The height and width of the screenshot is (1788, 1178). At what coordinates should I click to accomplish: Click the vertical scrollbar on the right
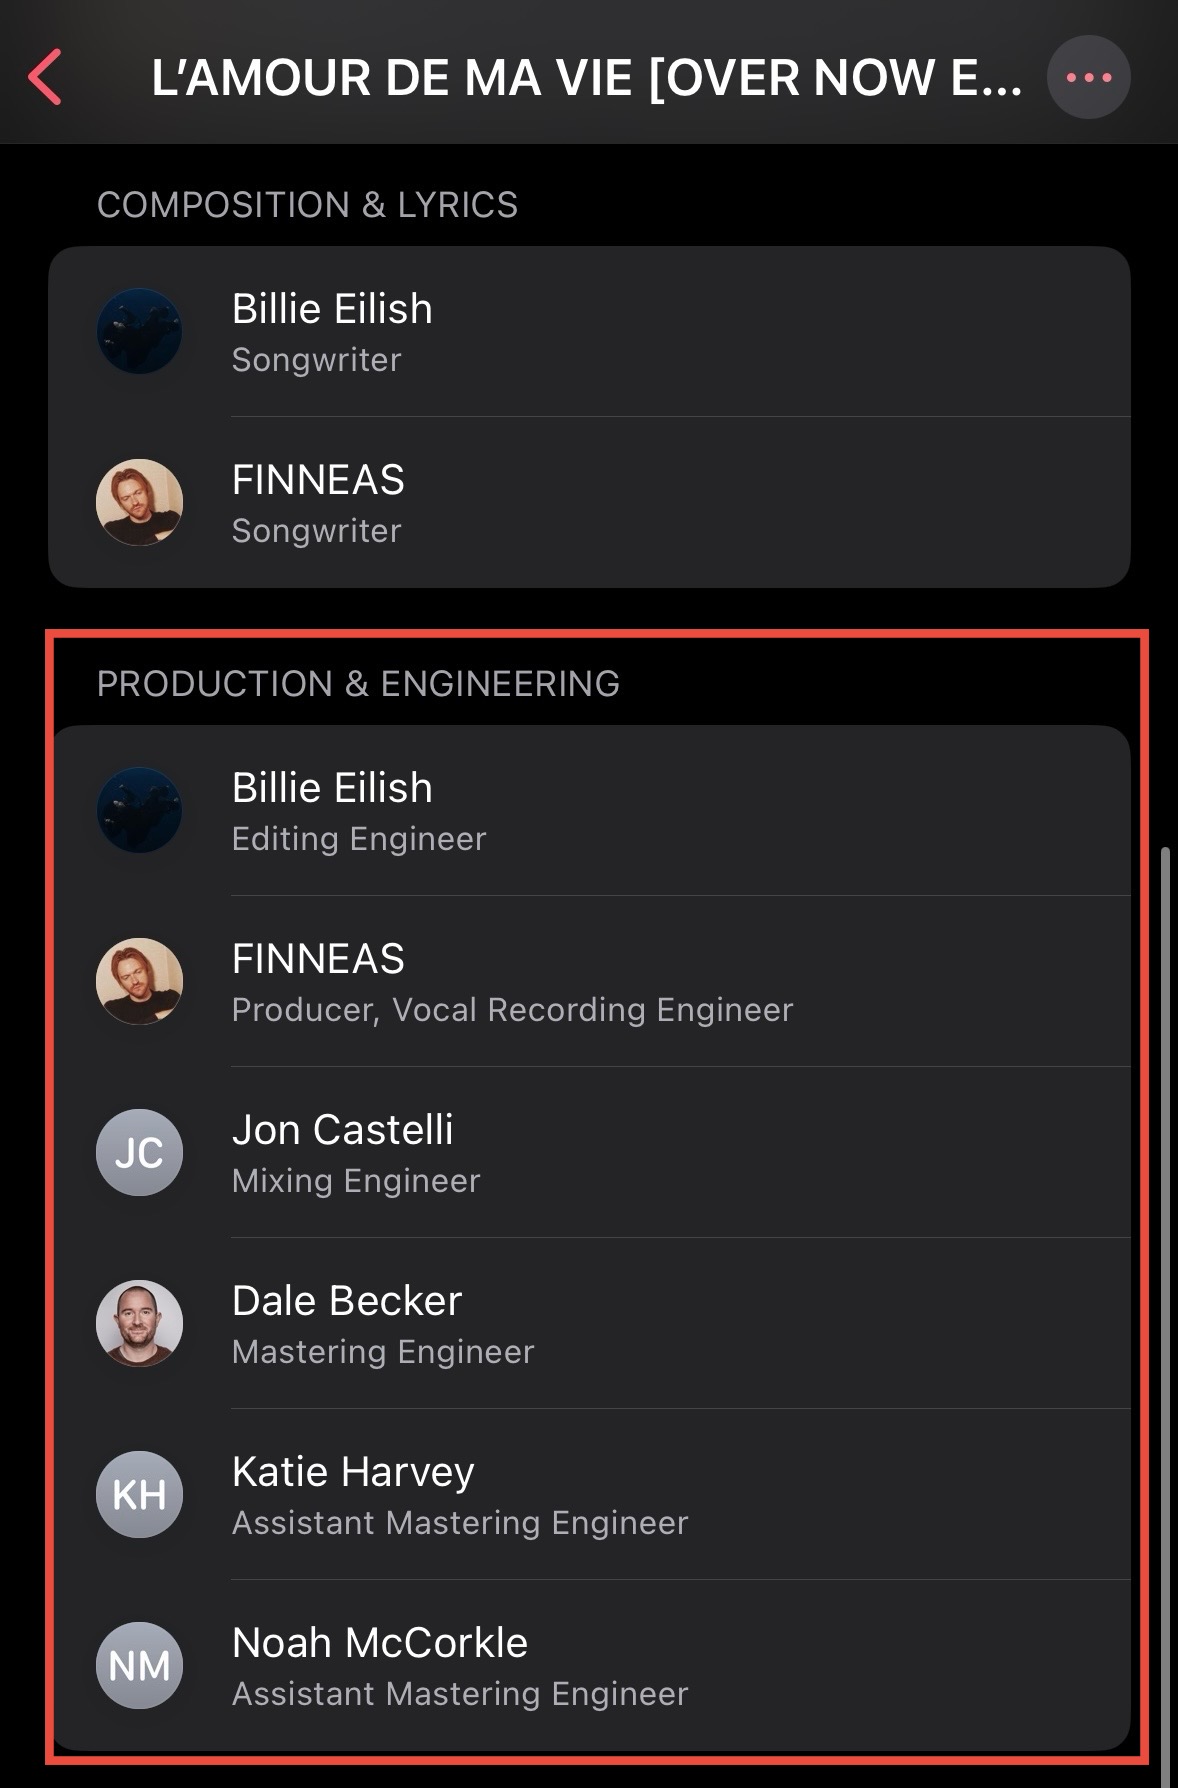pos(1165,1300)
